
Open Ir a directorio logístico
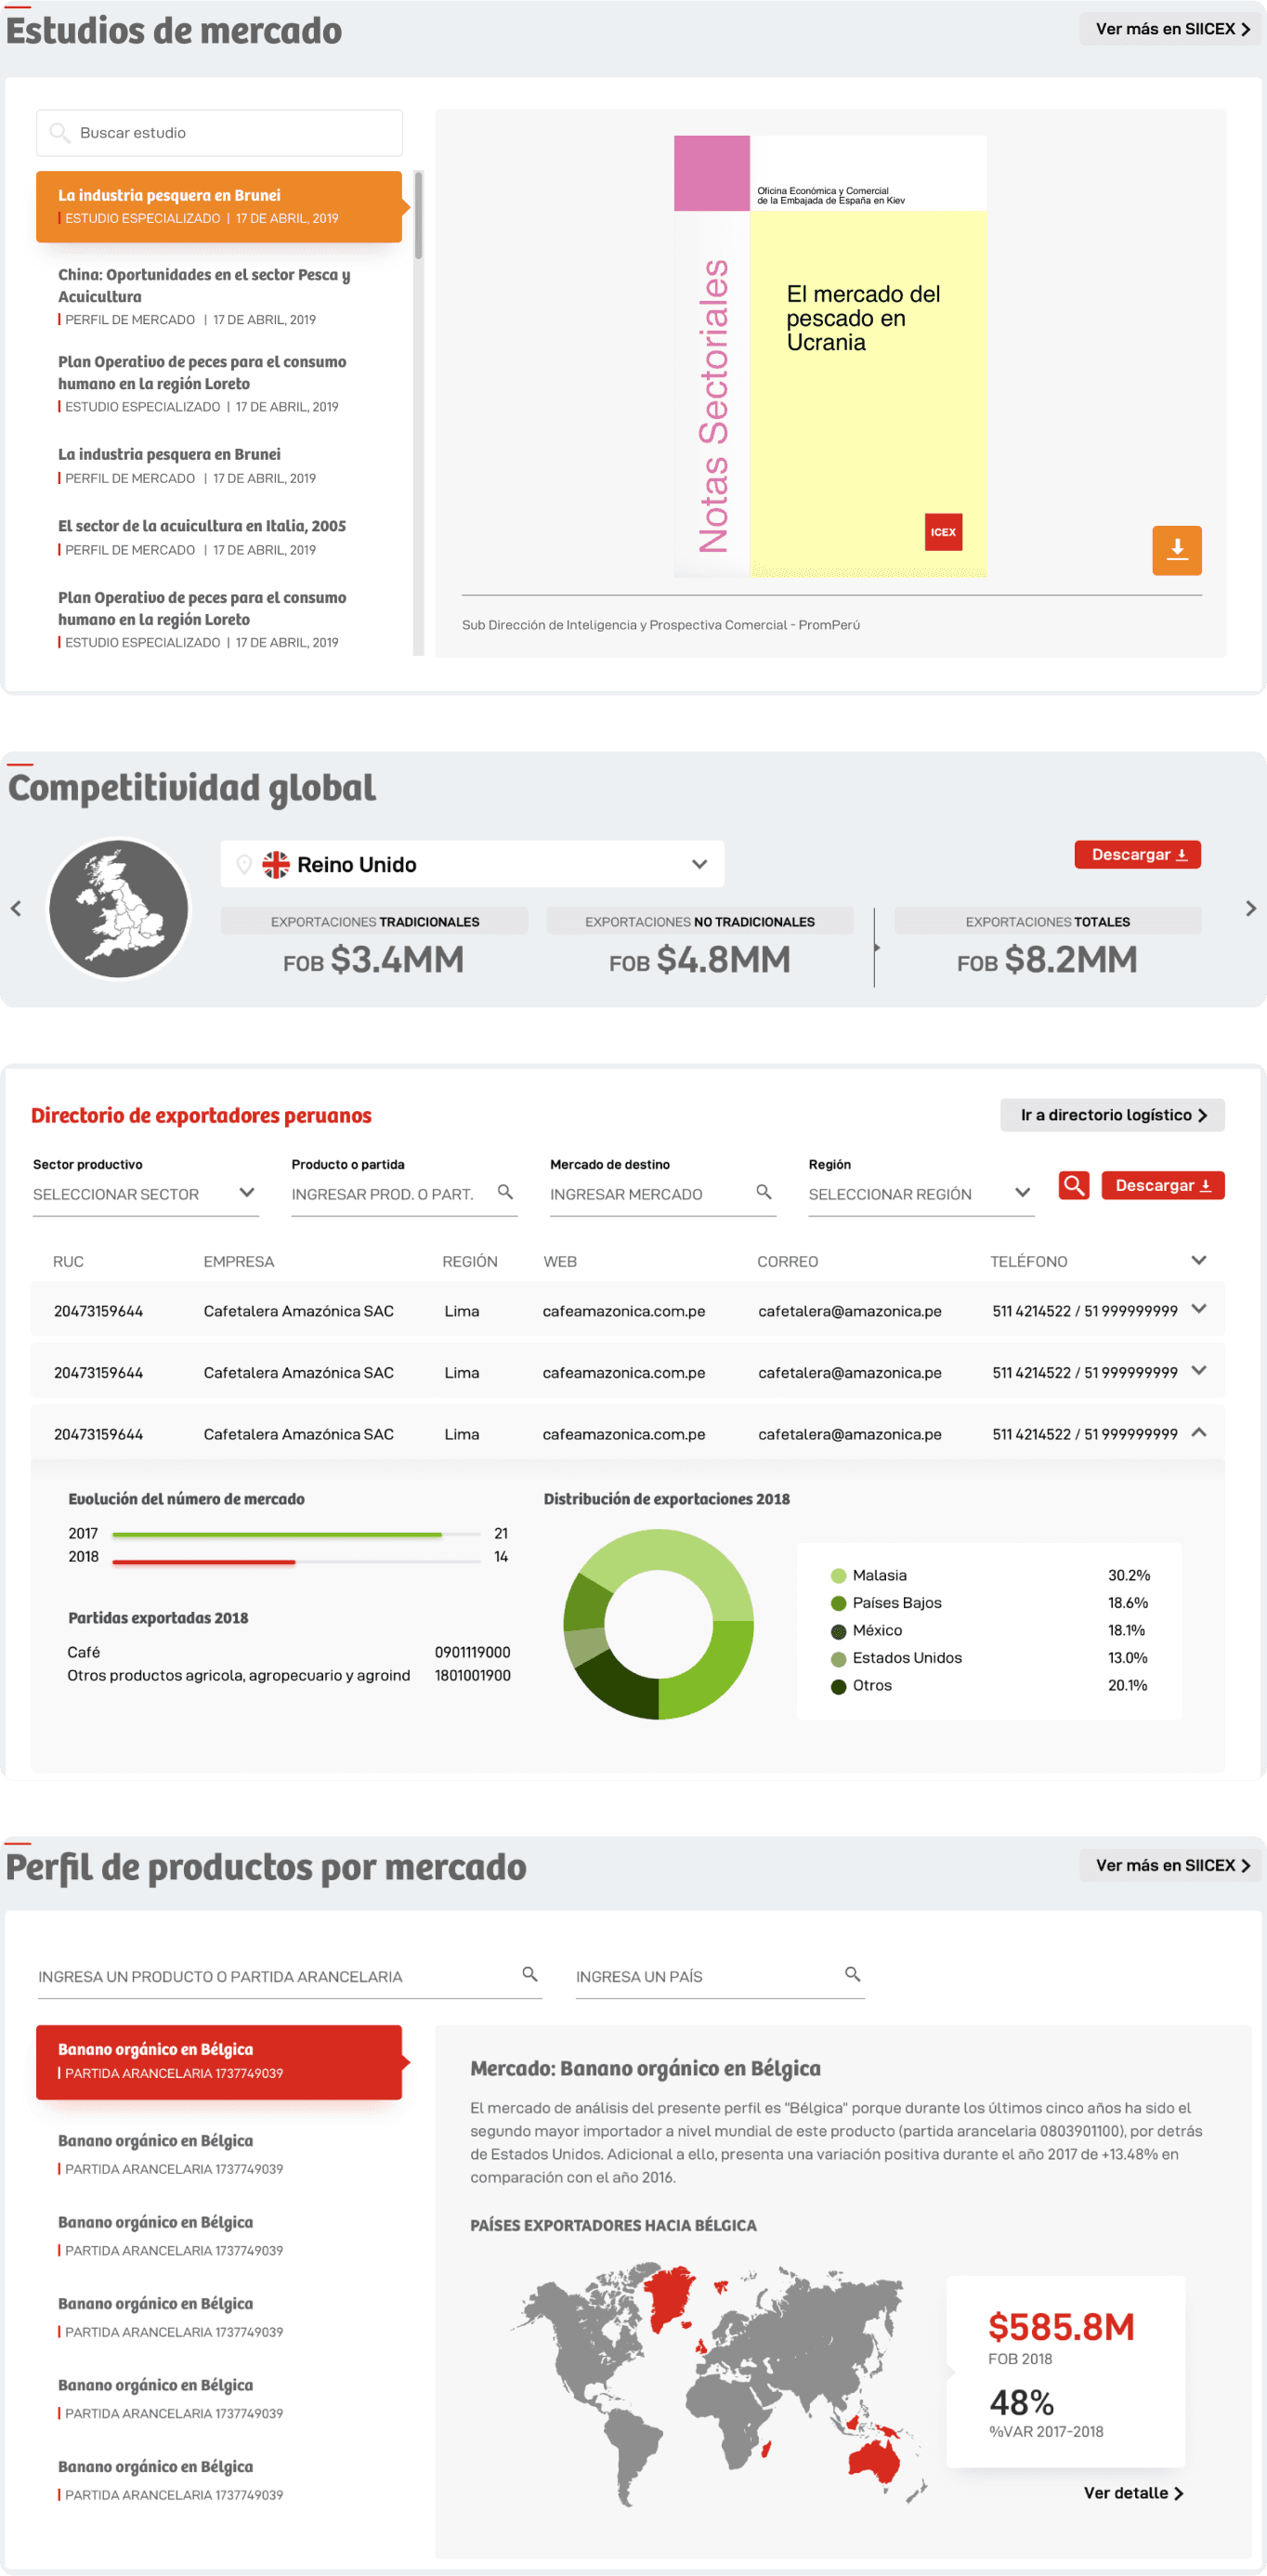1112,1115
